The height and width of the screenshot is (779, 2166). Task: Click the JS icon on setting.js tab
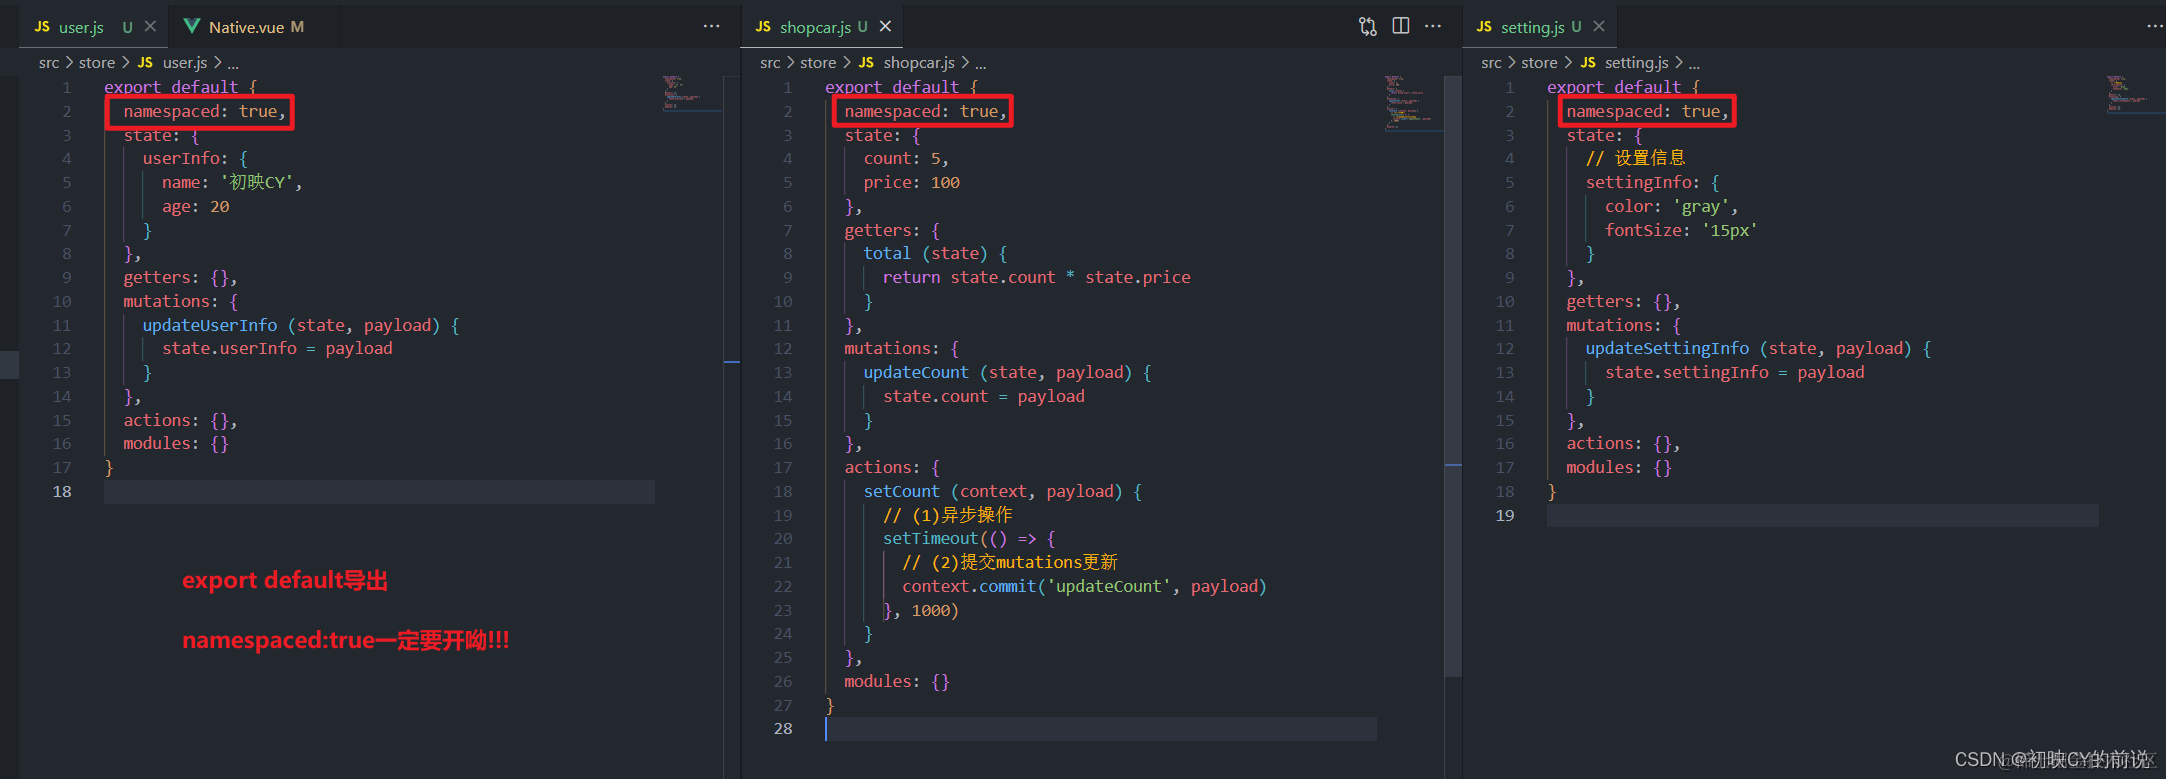[1484, 27]
